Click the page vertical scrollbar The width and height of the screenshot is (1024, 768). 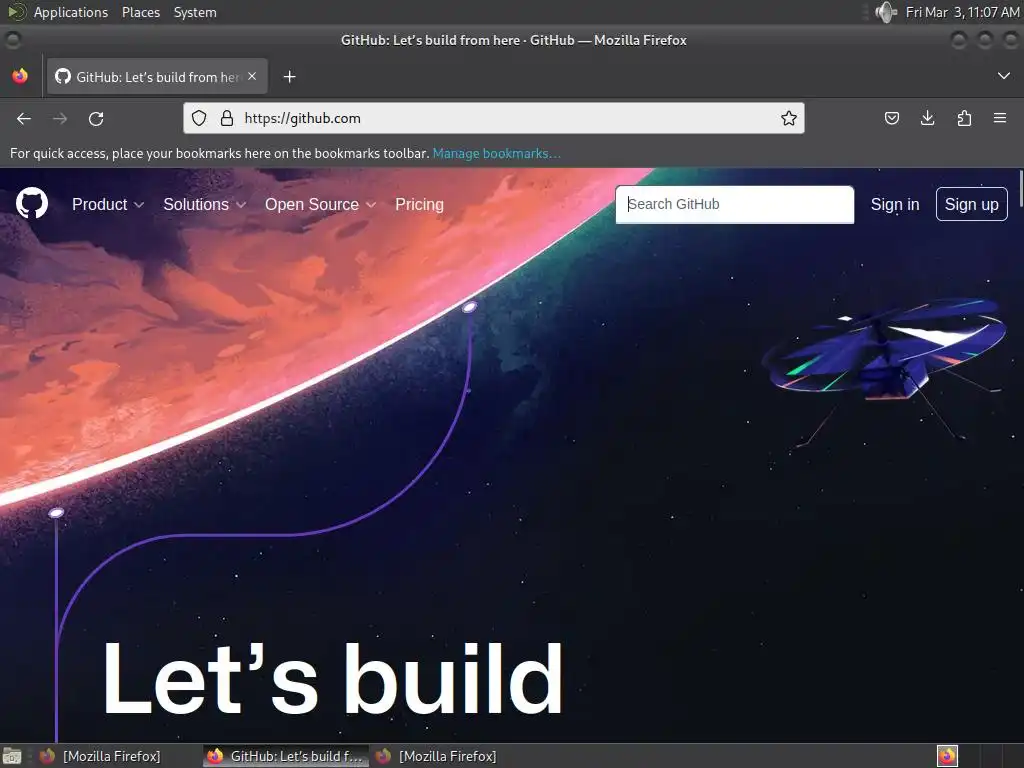coord(1021,188)
